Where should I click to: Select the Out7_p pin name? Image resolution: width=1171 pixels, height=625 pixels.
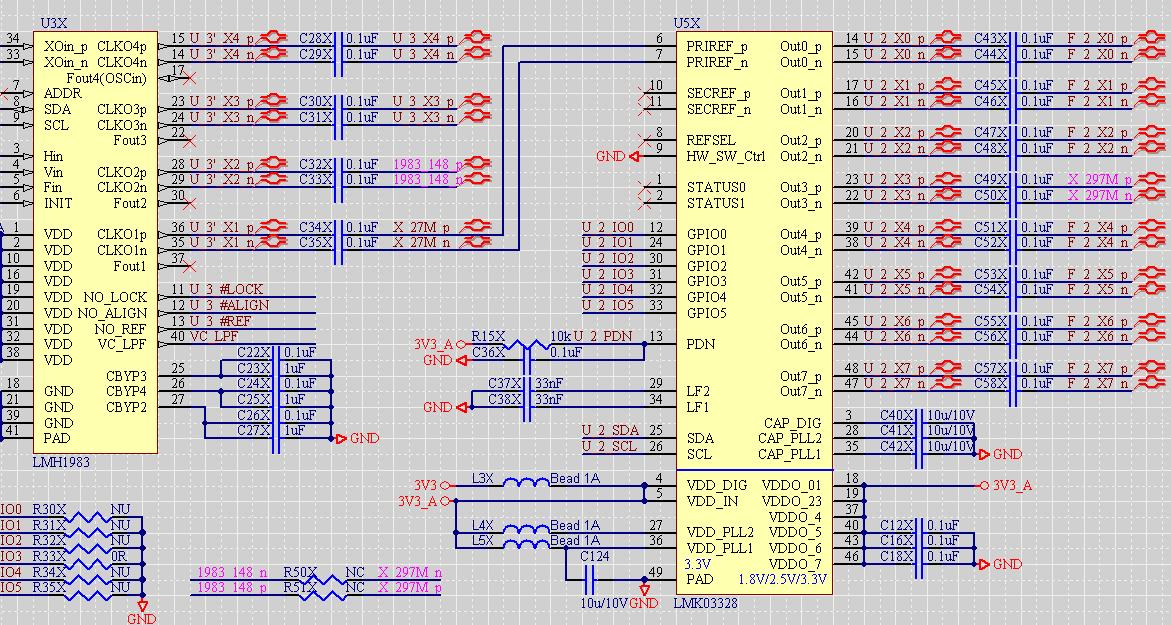click(801, 376)
